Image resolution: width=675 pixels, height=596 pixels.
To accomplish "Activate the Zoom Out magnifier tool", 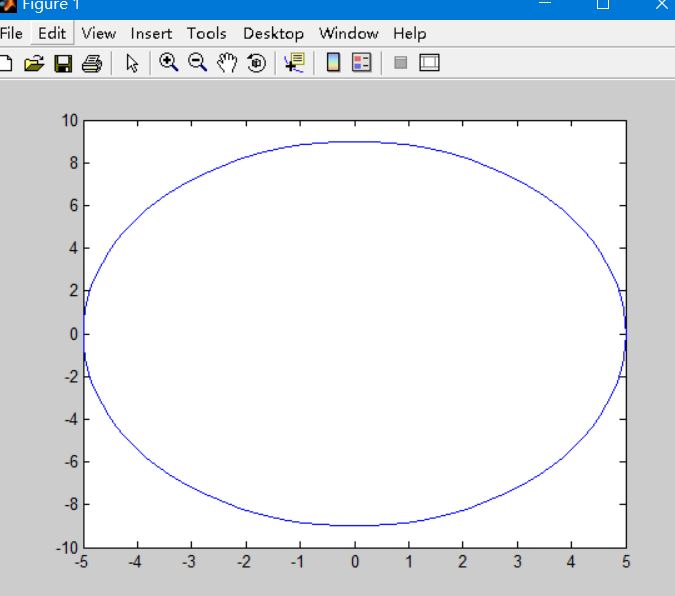I will 198,62.
